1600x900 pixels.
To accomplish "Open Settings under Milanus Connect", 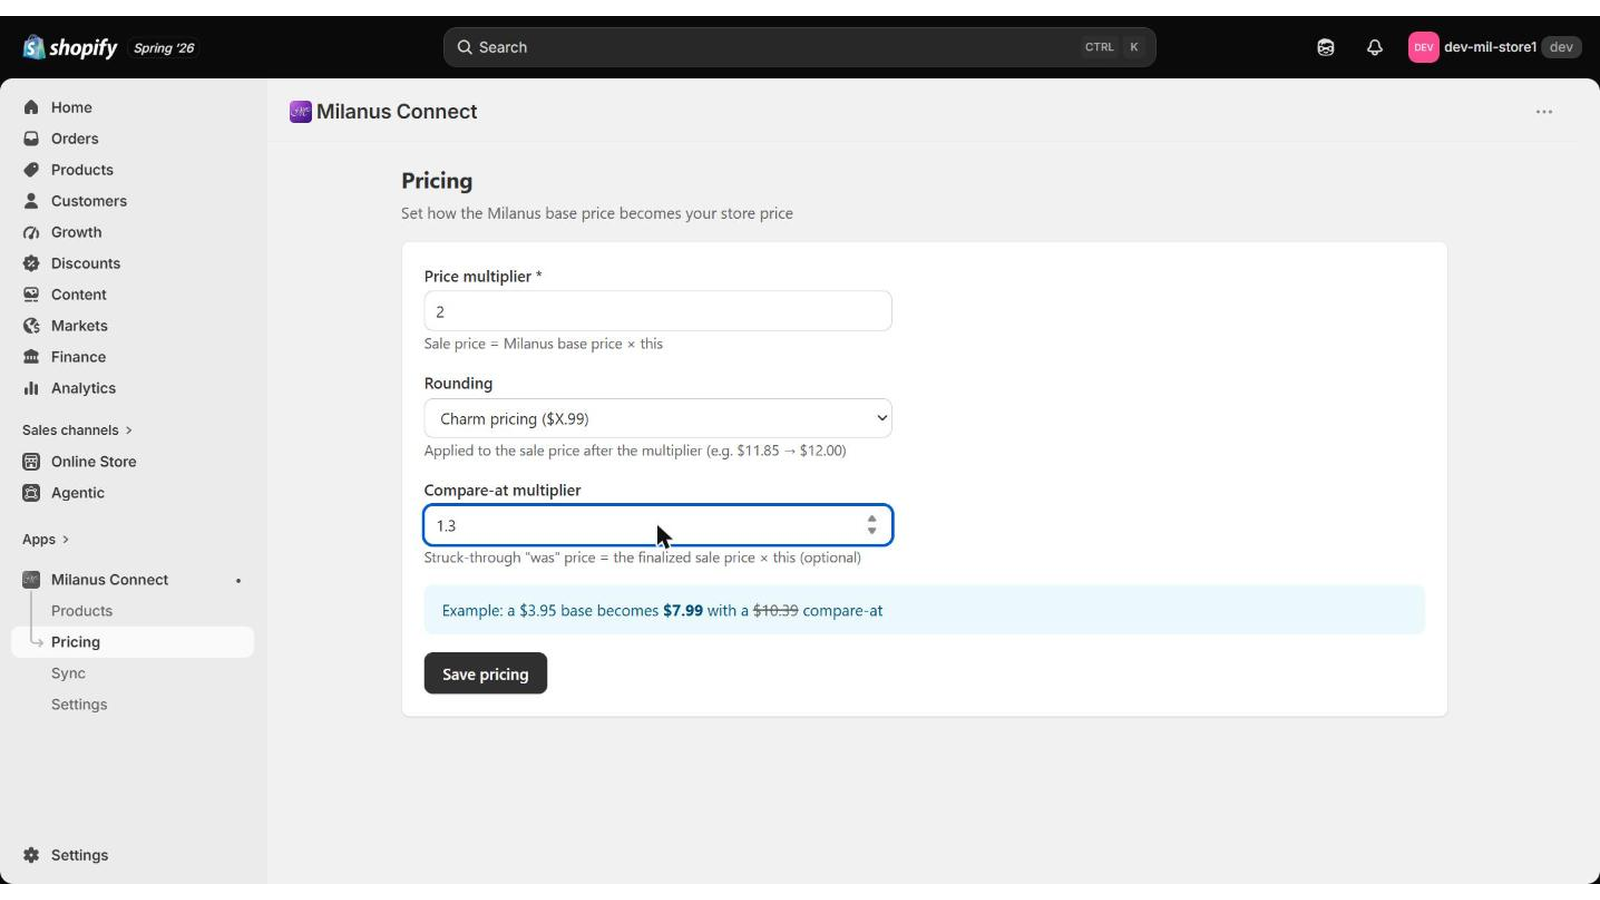I will click(x=79, y=704).
